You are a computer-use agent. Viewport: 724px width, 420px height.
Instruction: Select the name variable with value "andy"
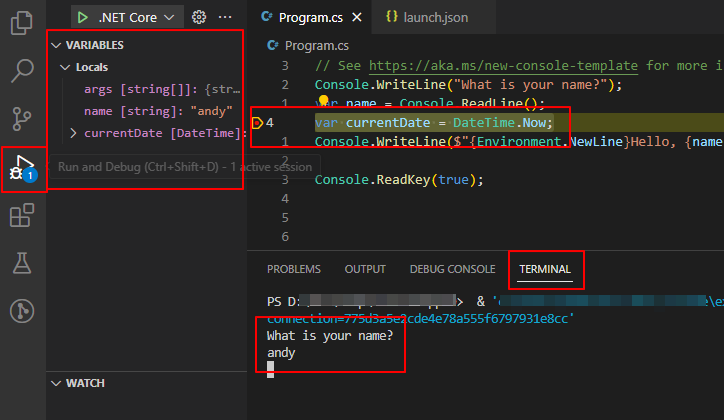click(x=158, y=111)
